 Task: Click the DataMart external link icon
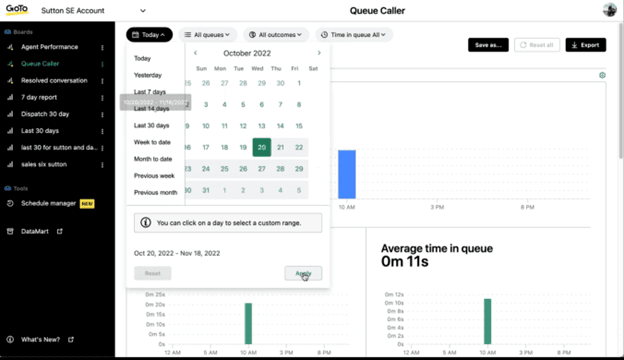(x=60, y=231)
